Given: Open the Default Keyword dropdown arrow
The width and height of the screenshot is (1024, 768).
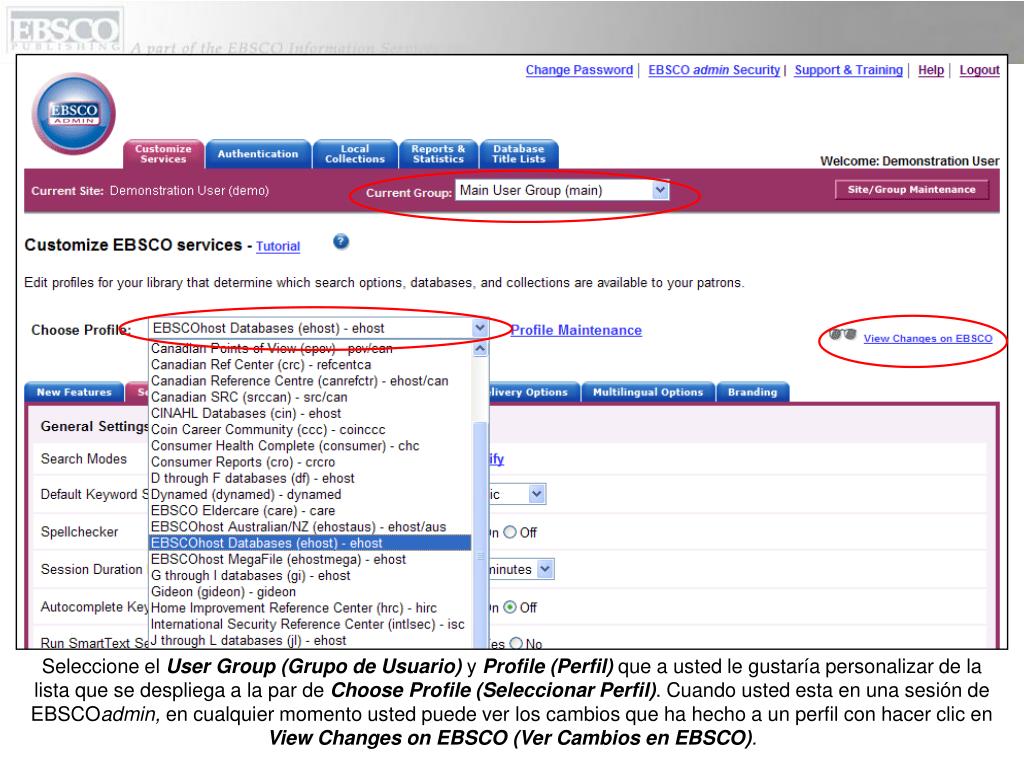Looking at the screenshot, I should pyautogui.click(x=537, y=494).
